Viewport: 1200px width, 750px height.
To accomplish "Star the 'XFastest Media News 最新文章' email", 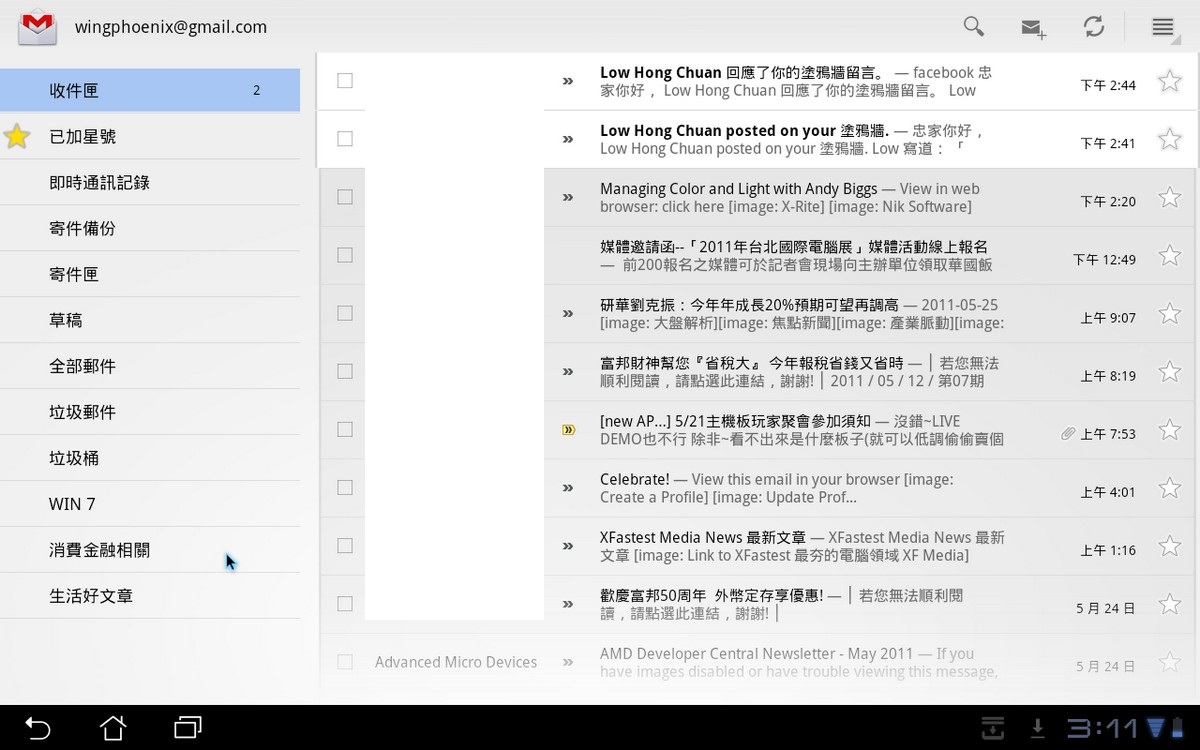I will coord(1169,545).
